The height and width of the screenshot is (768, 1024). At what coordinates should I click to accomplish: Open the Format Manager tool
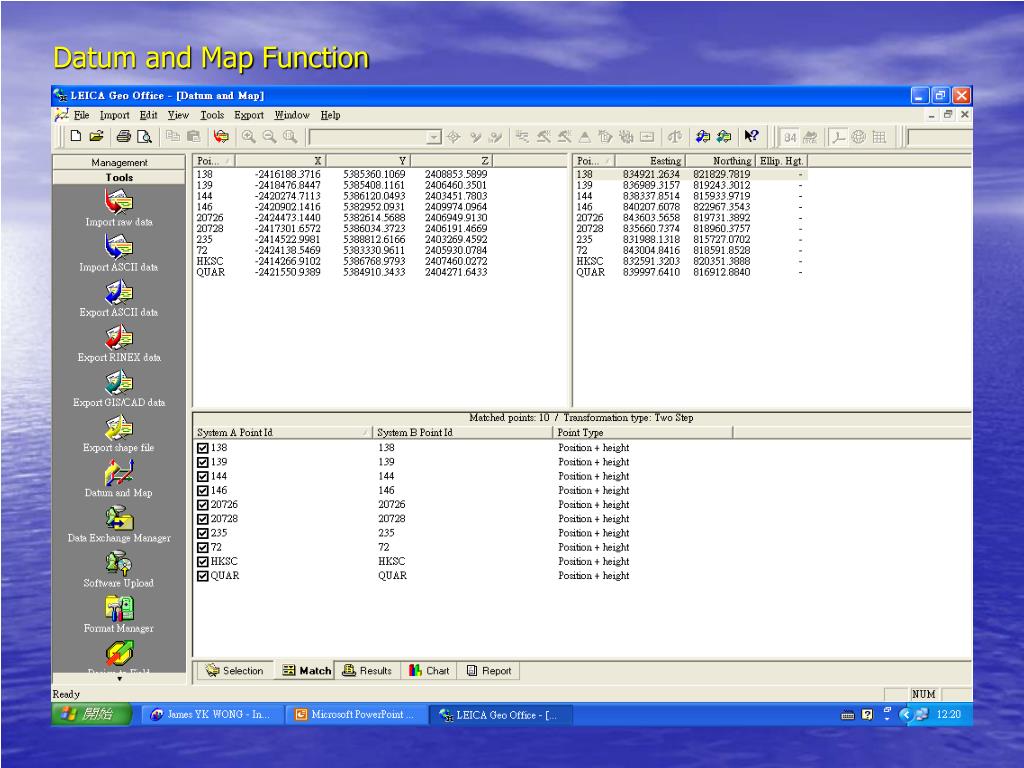tap(119, 614)
